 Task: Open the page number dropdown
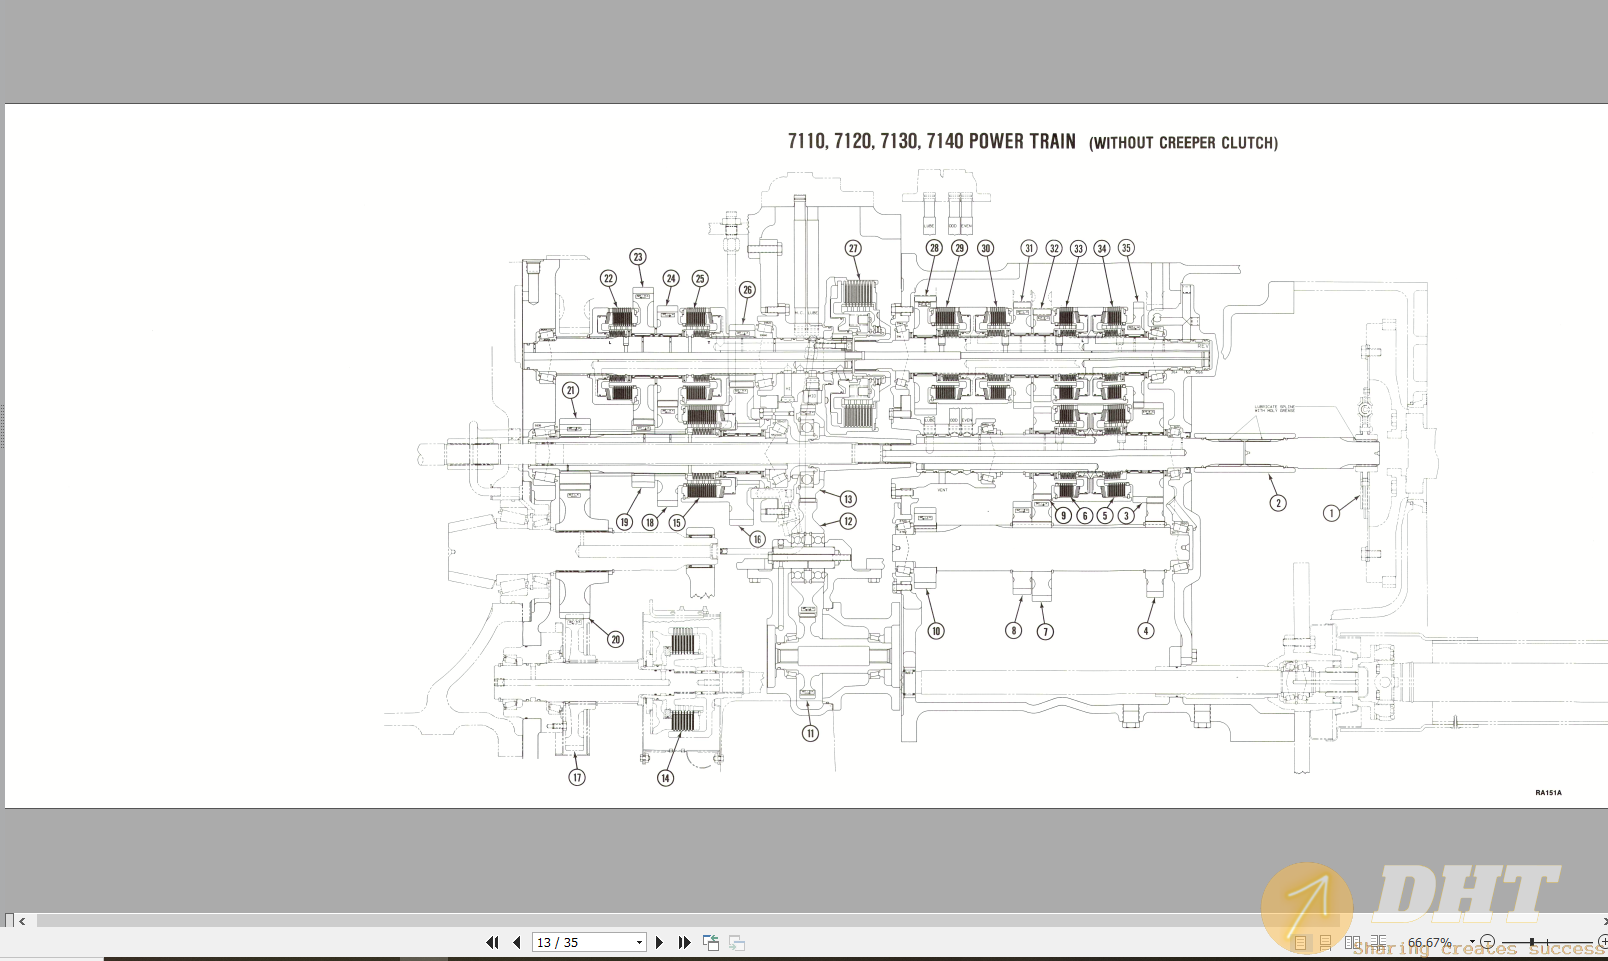coord(638,942)
